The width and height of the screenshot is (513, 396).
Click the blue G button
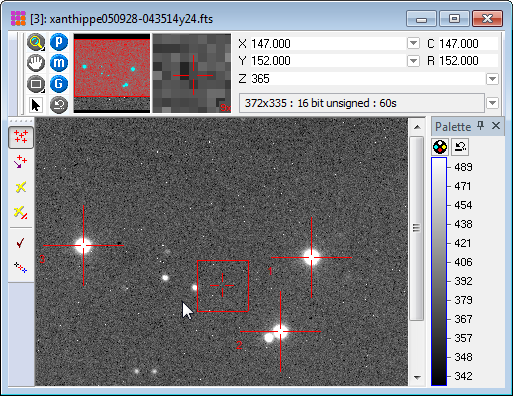pos(59,84)
